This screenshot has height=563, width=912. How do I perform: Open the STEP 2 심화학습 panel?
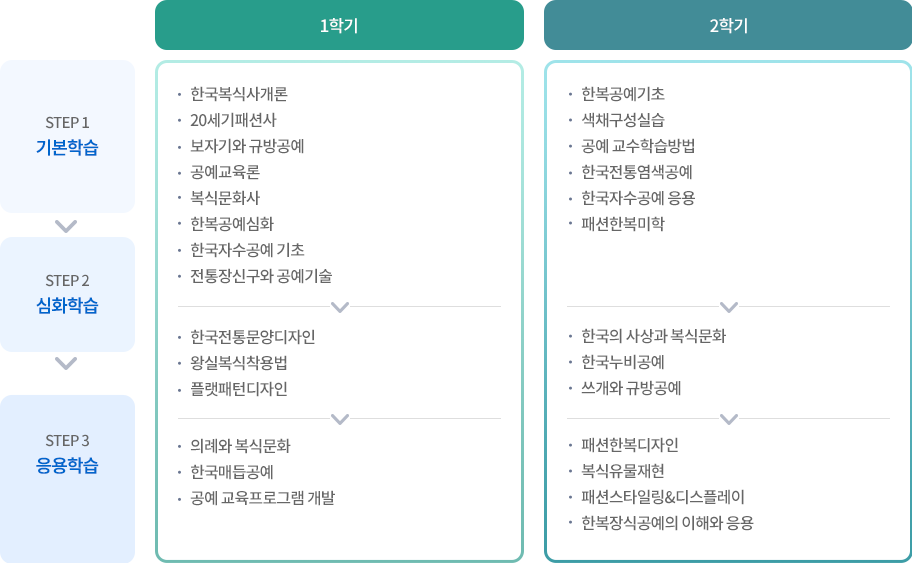[67, 294]
